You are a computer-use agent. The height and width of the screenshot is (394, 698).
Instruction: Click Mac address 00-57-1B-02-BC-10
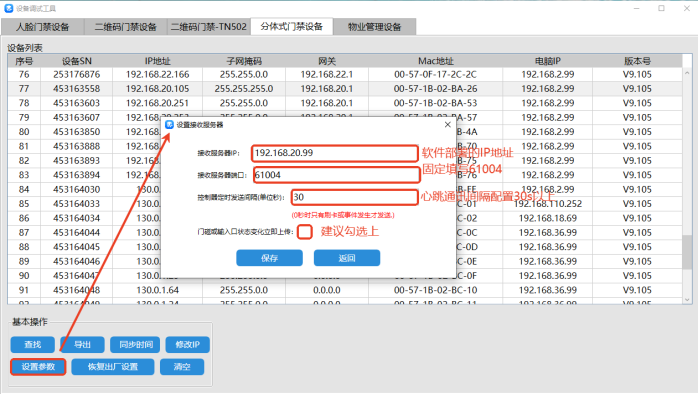point(435,290)
